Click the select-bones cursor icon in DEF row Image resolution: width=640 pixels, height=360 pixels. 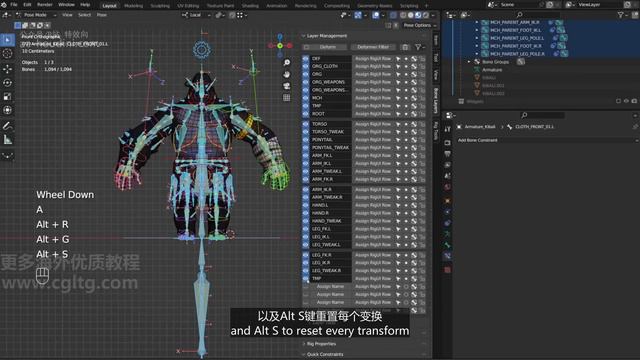coord(398,59)
